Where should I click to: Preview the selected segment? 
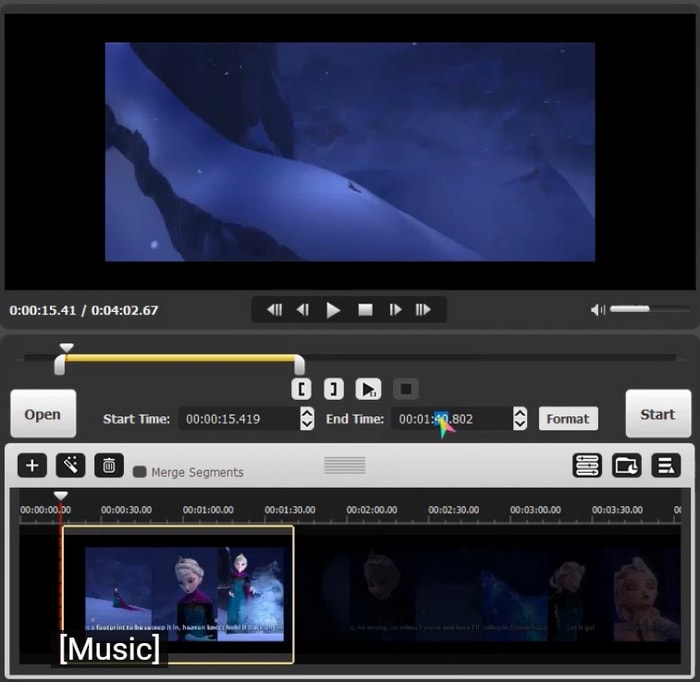(x=368, y=389)
